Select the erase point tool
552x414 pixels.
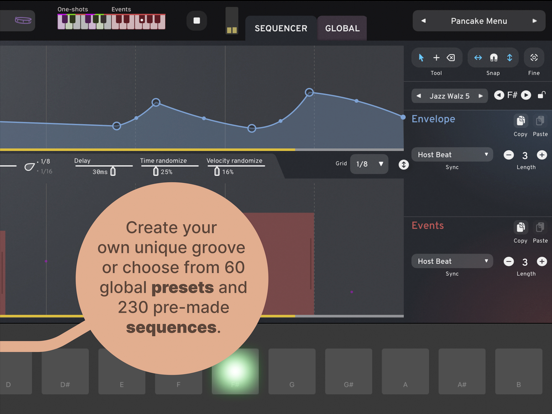tap(451, 58)
